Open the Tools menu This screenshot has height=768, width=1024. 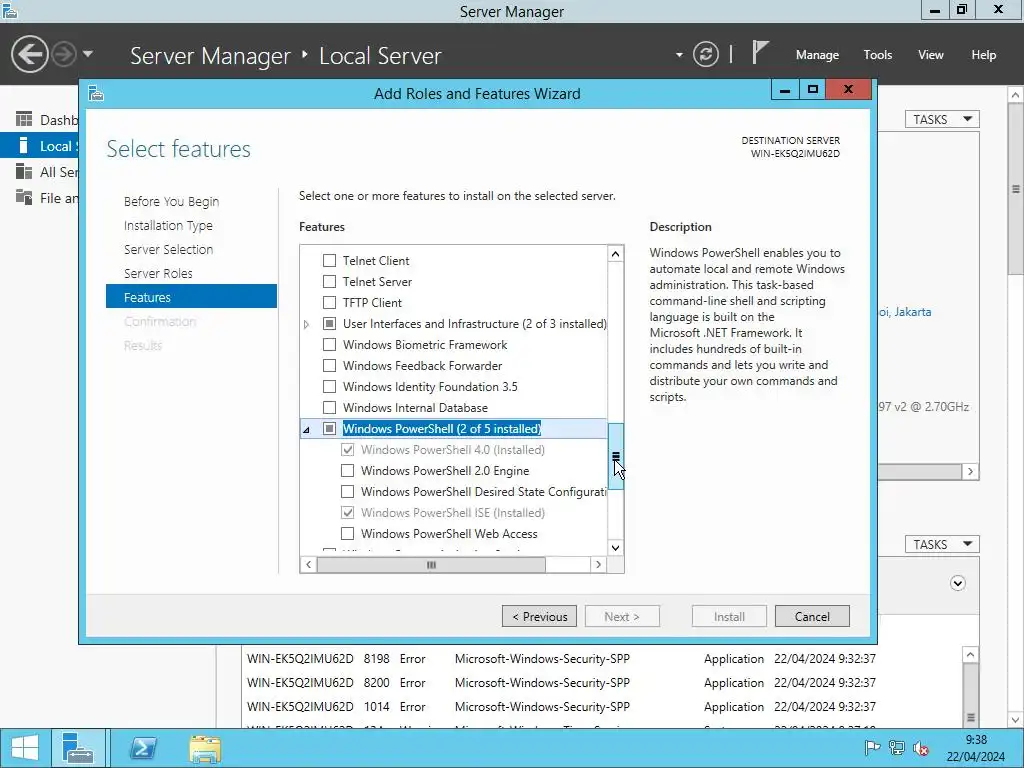[x=877, y=55]
